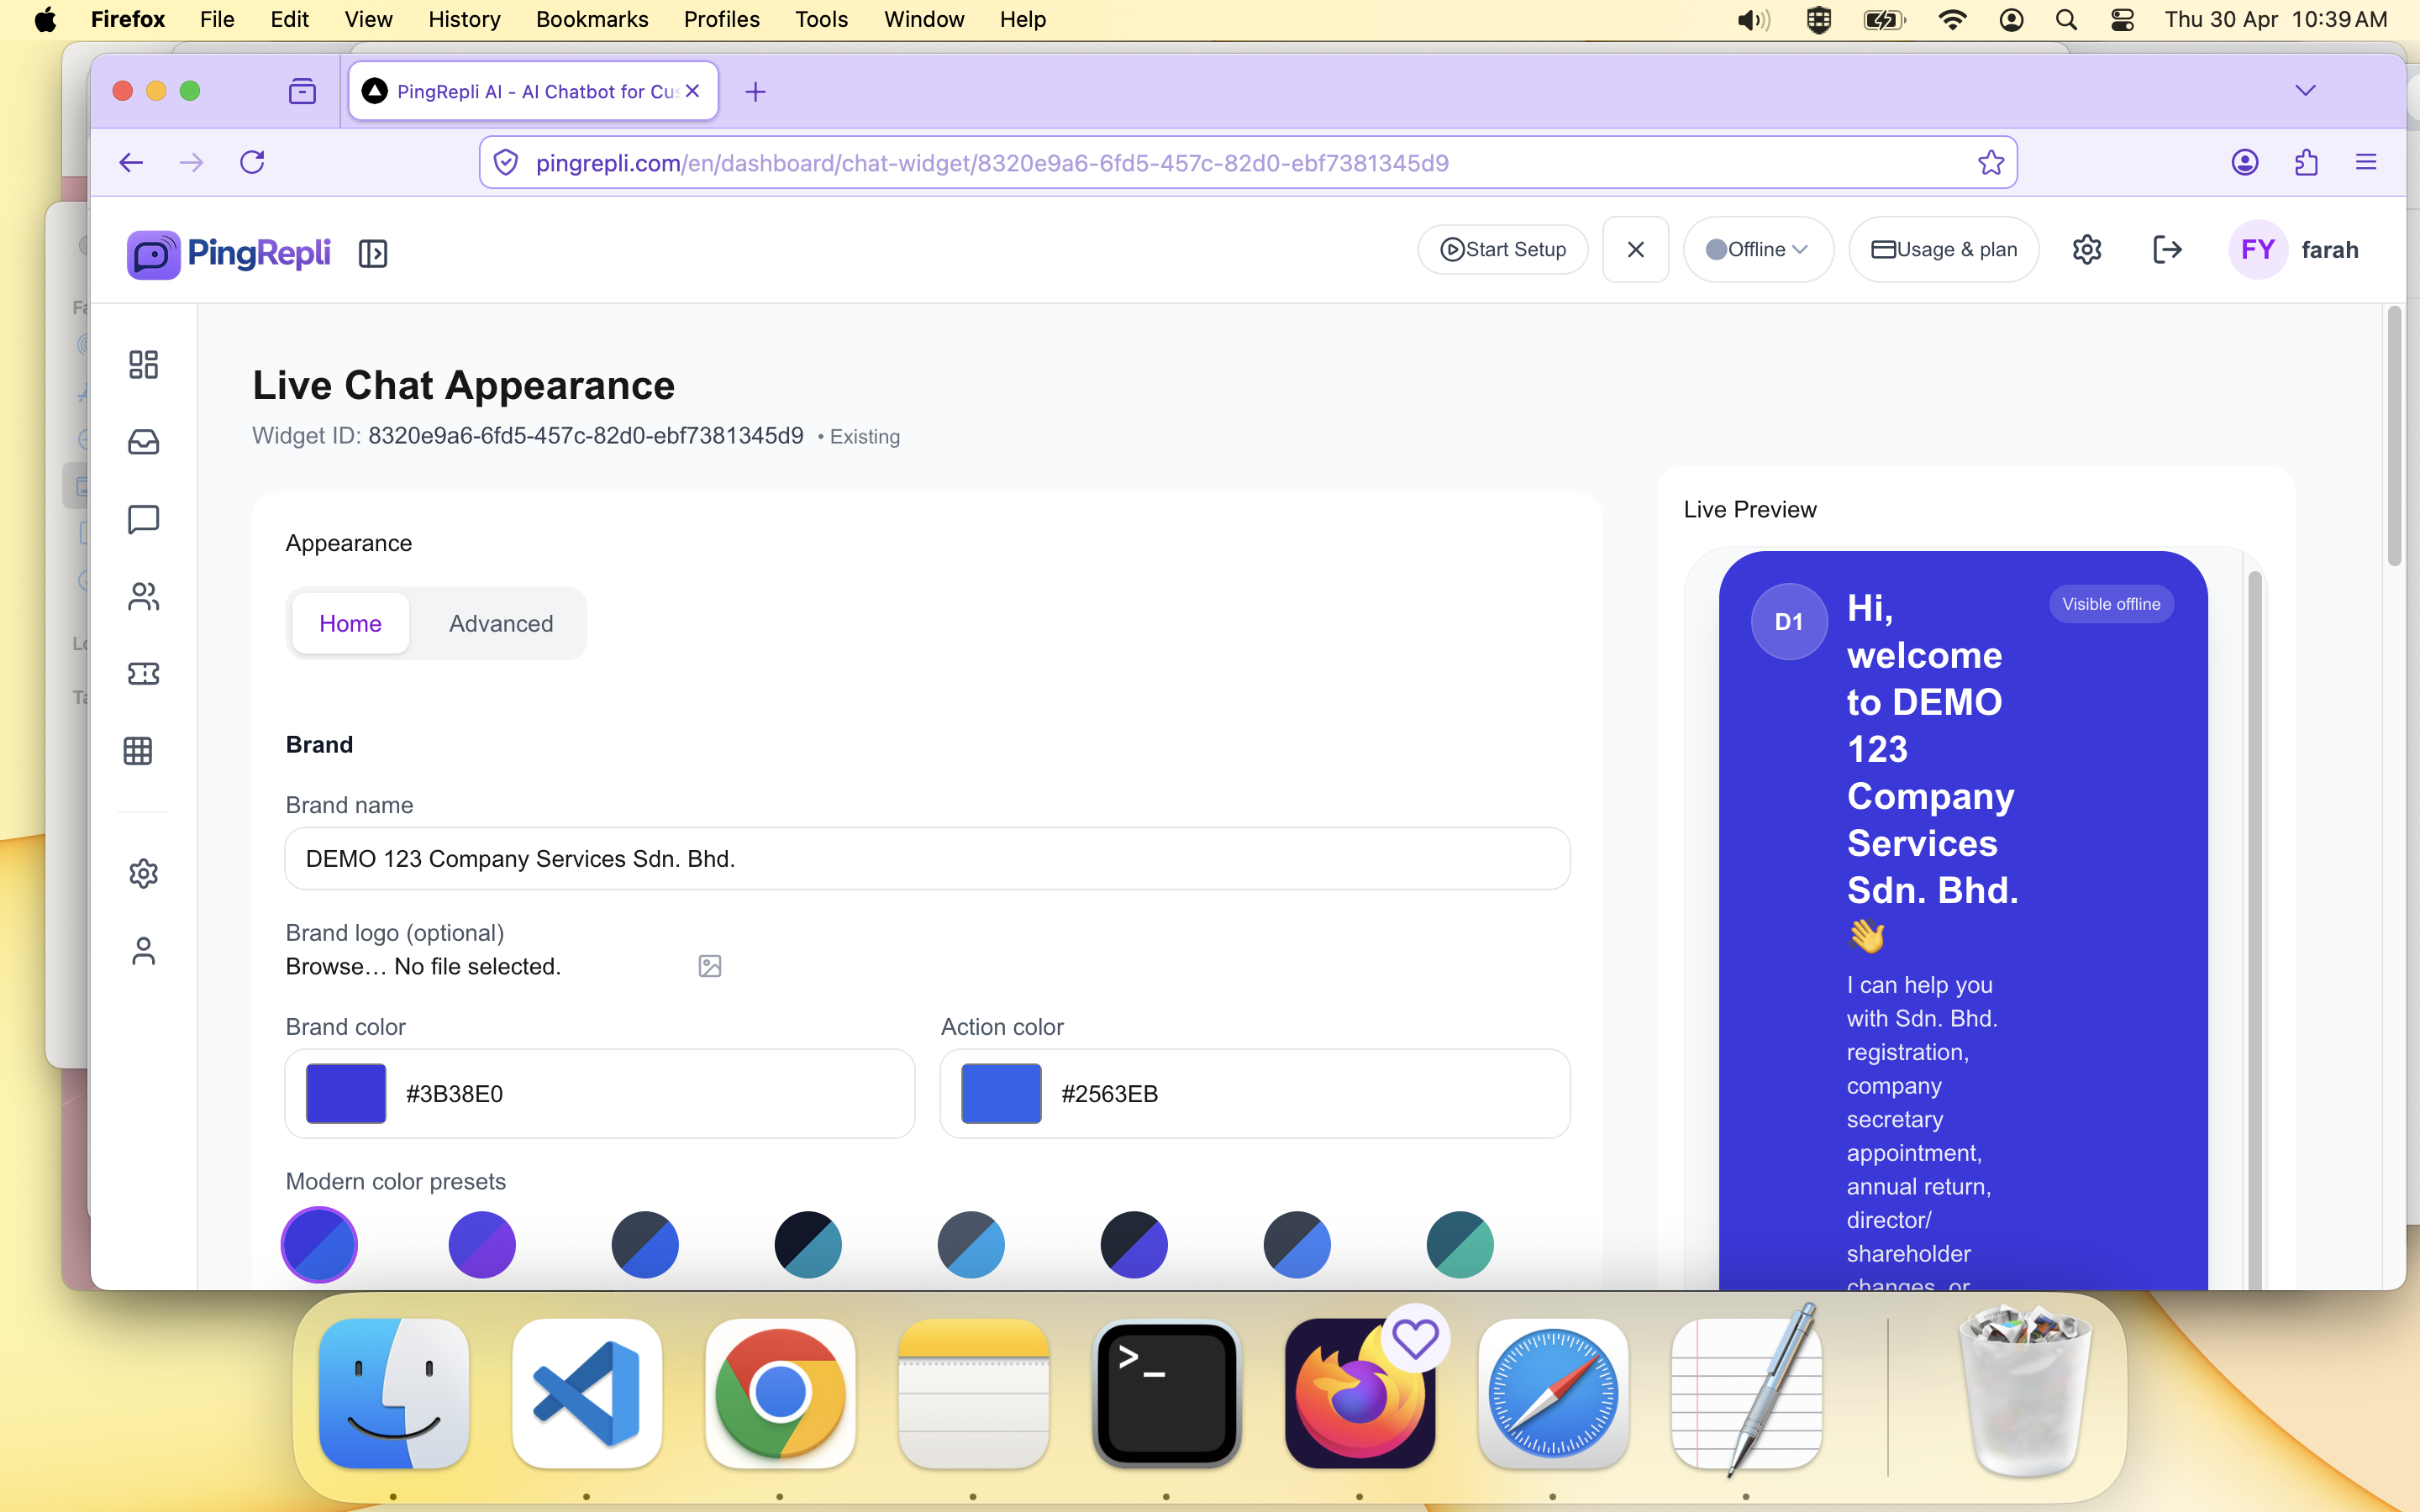
Task: Click the Start Setup button
Action: pyautogui.click(x=1503, y=249)
